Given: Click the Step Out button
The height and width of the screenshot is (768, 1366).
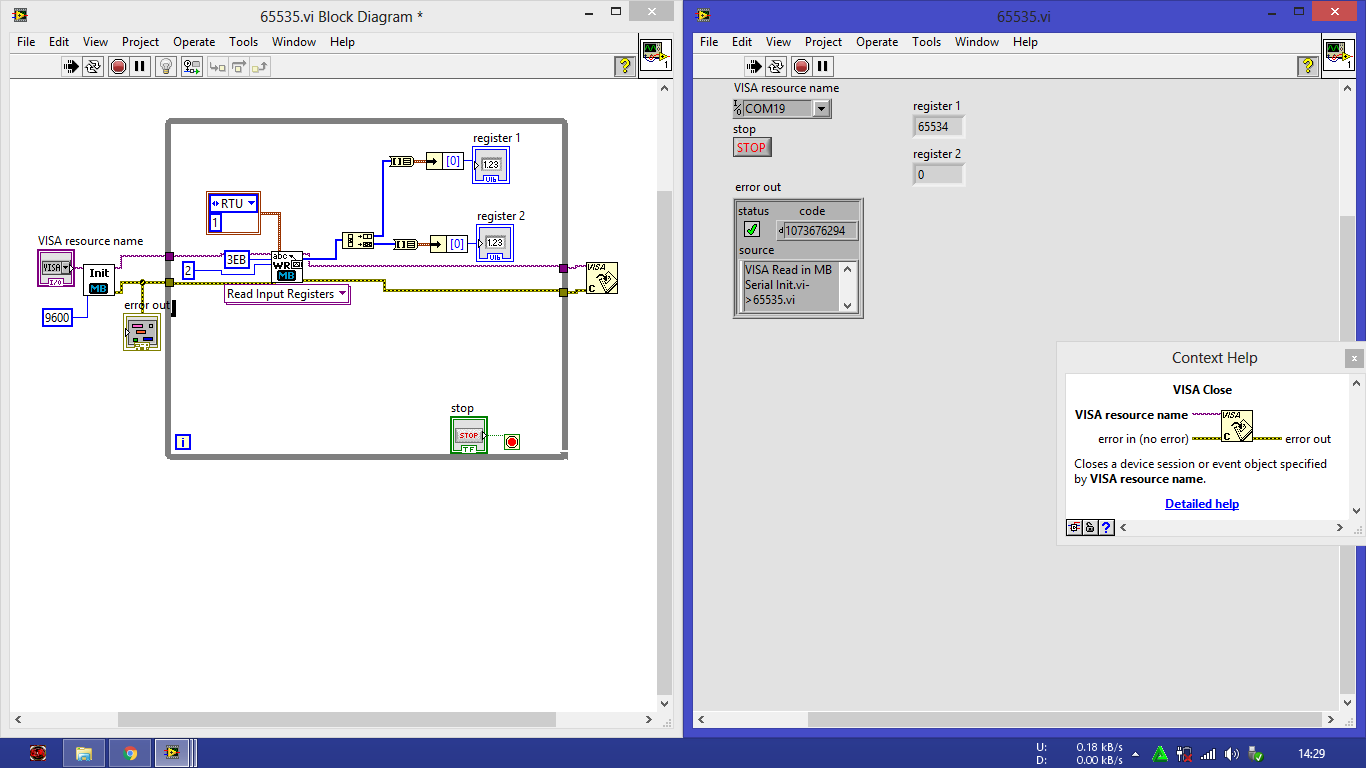Looking at the screenshot, I should (x=260, y=67).
